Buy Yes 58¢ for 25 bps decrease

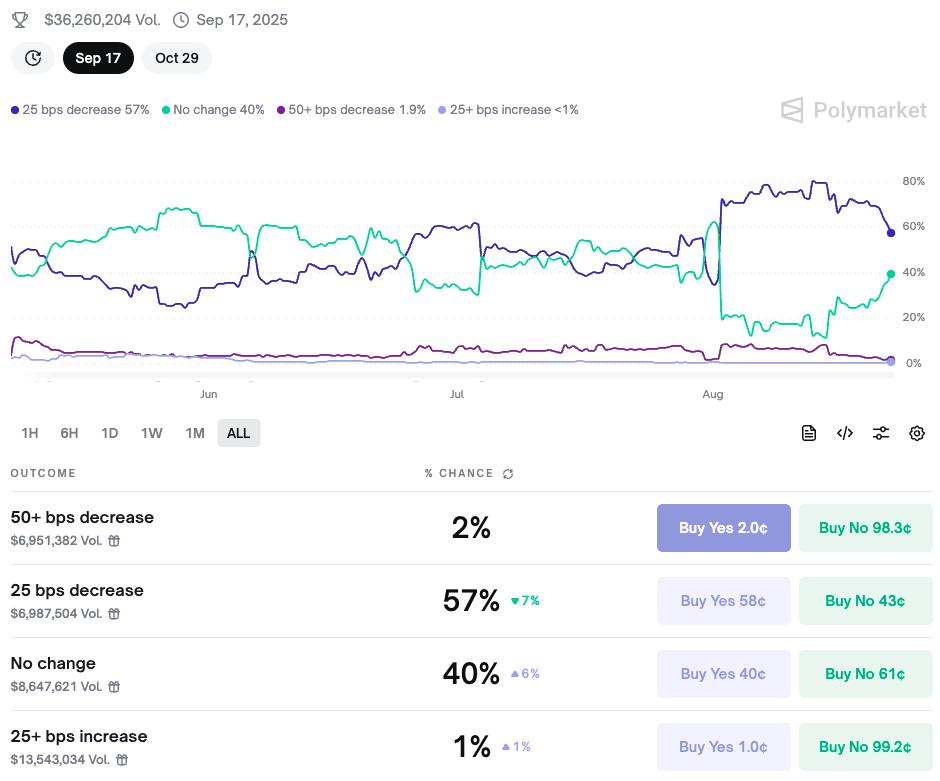(724, 601)
